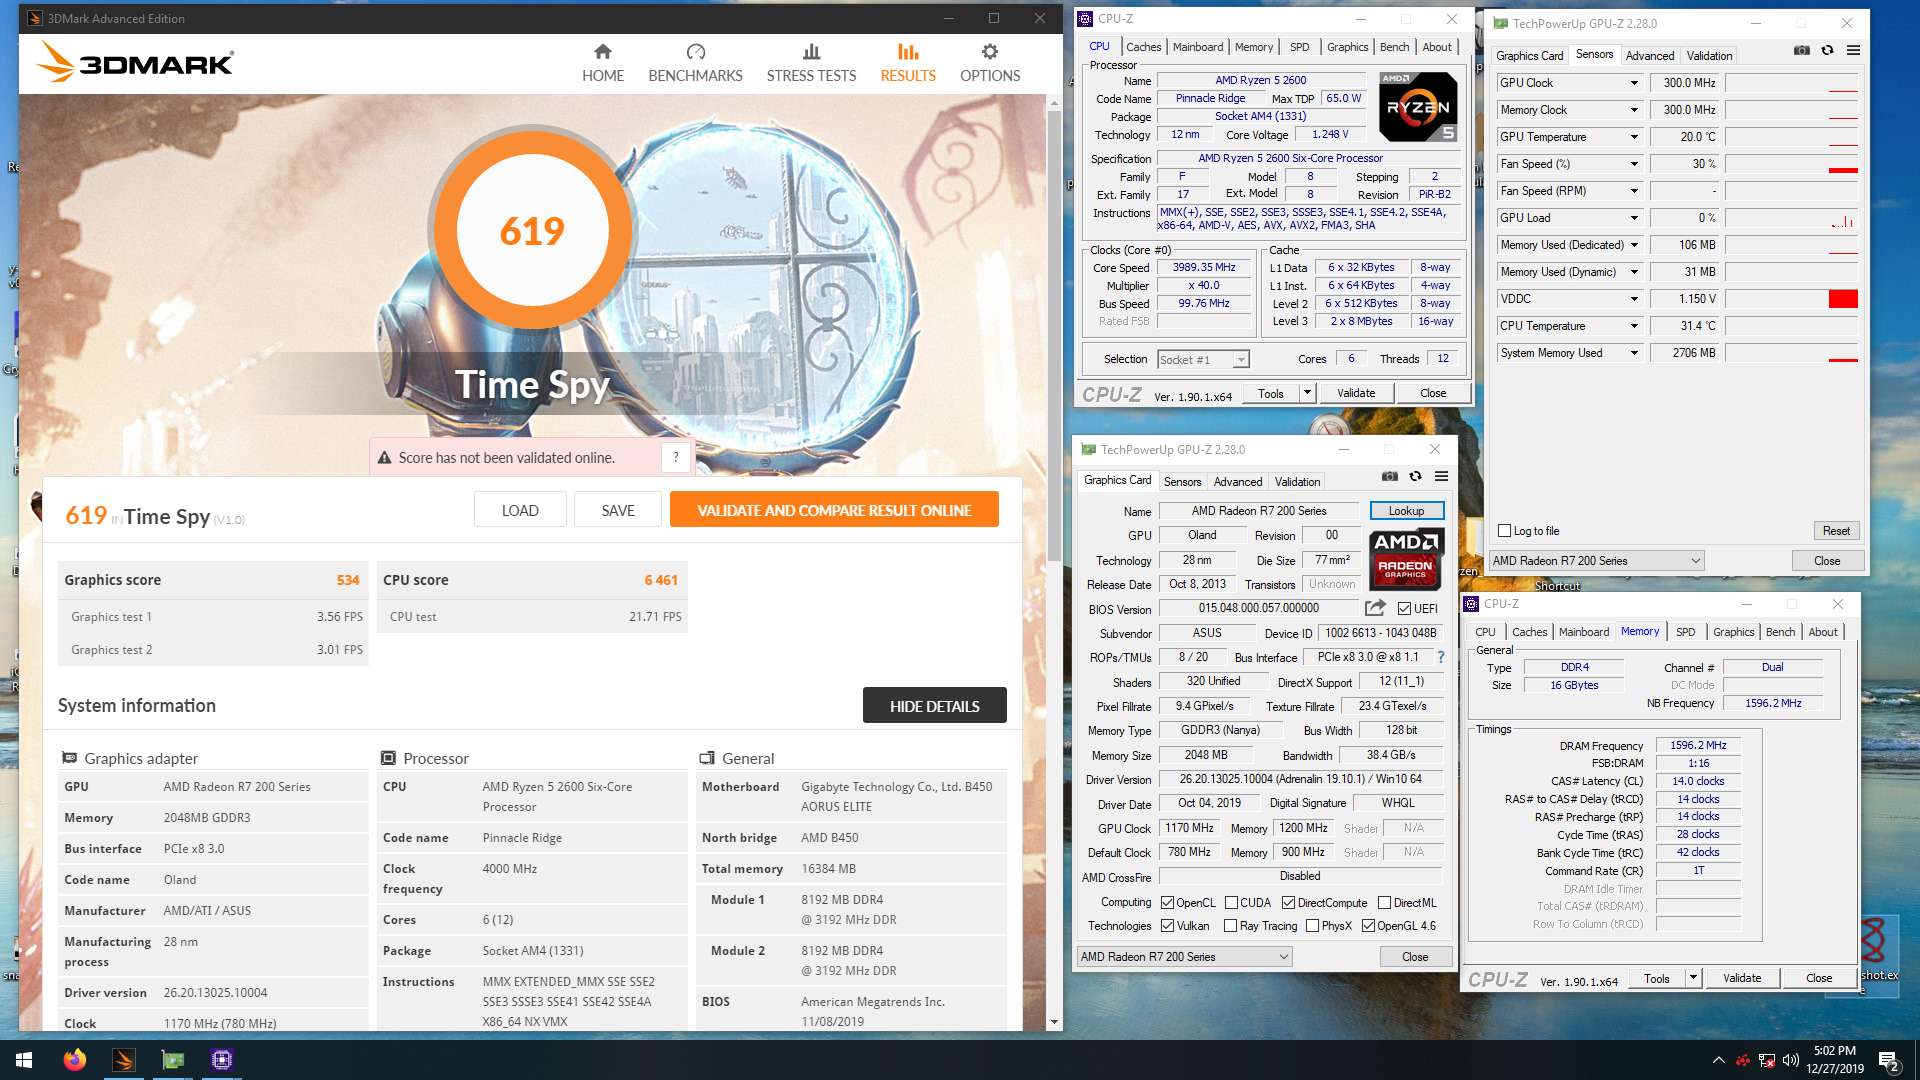Expand the GPU Temperature sensor dropdown
Image resolution: width=1920 pixels, height=1080 pixels.
pyautogui.click(x=1634, y=137)
